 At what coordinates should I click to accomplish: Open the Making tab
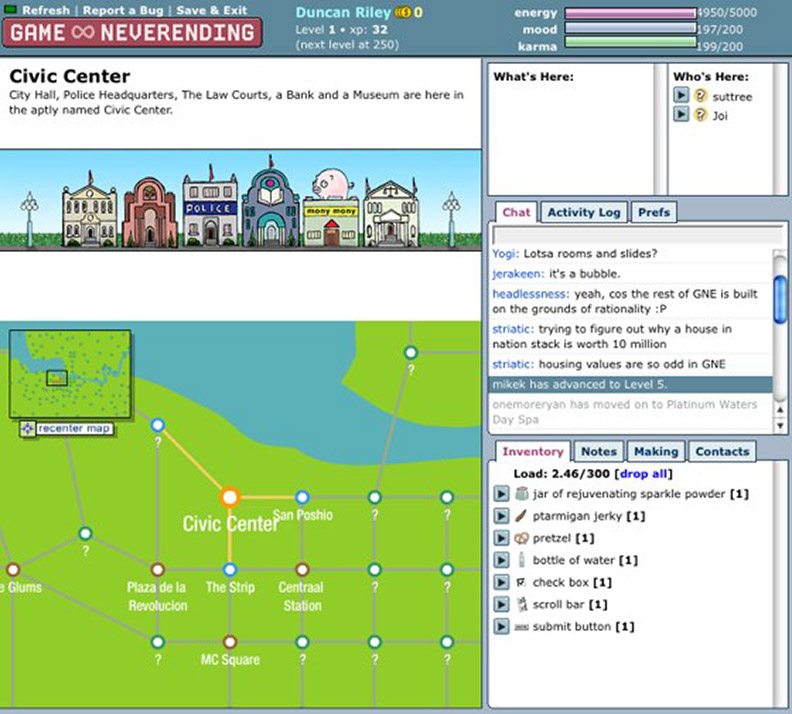coord(656,452)
